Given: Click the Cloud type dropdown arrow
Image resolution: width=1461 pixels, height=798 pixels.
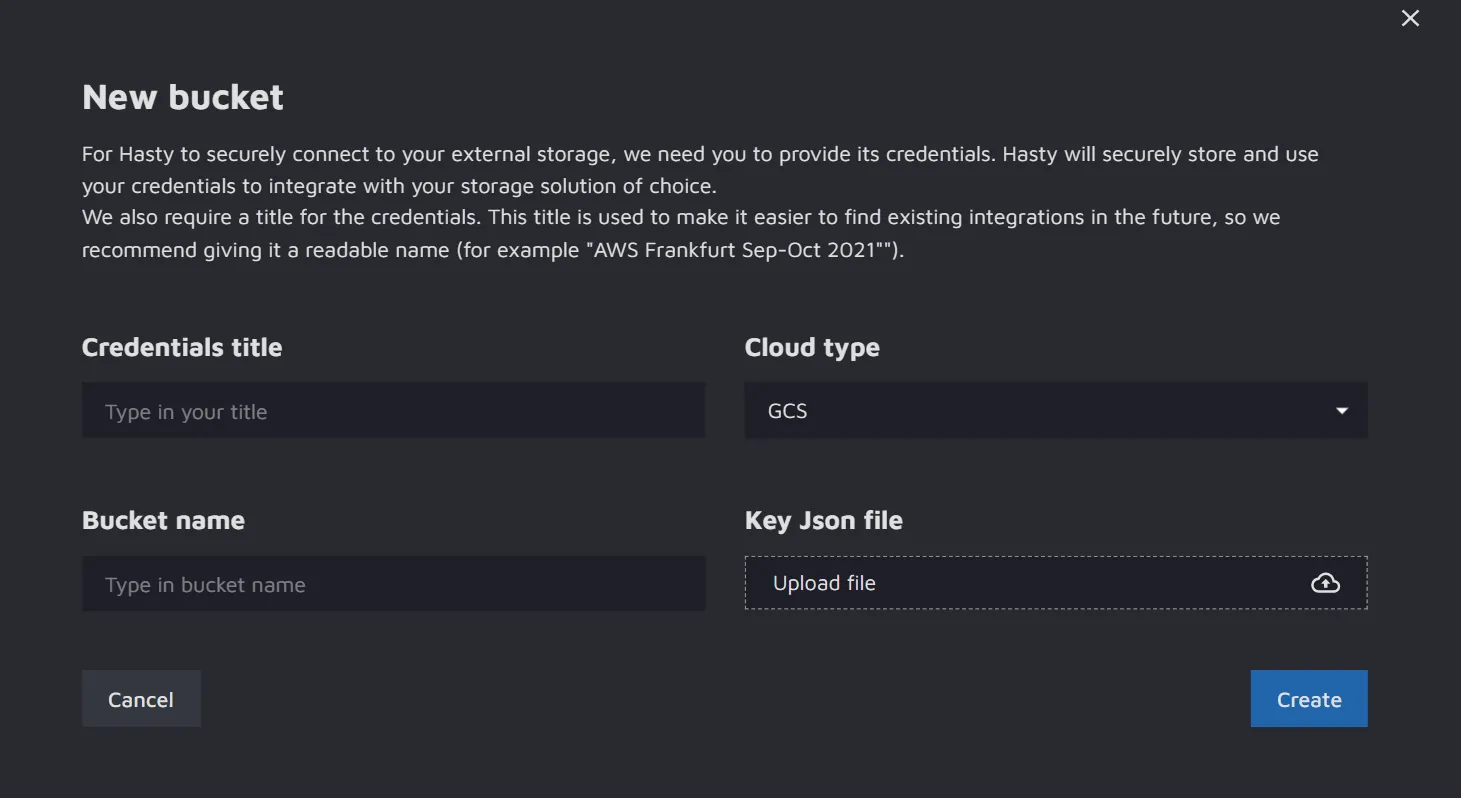Looking at the screenshot, I should click(x=1342, y=411).
